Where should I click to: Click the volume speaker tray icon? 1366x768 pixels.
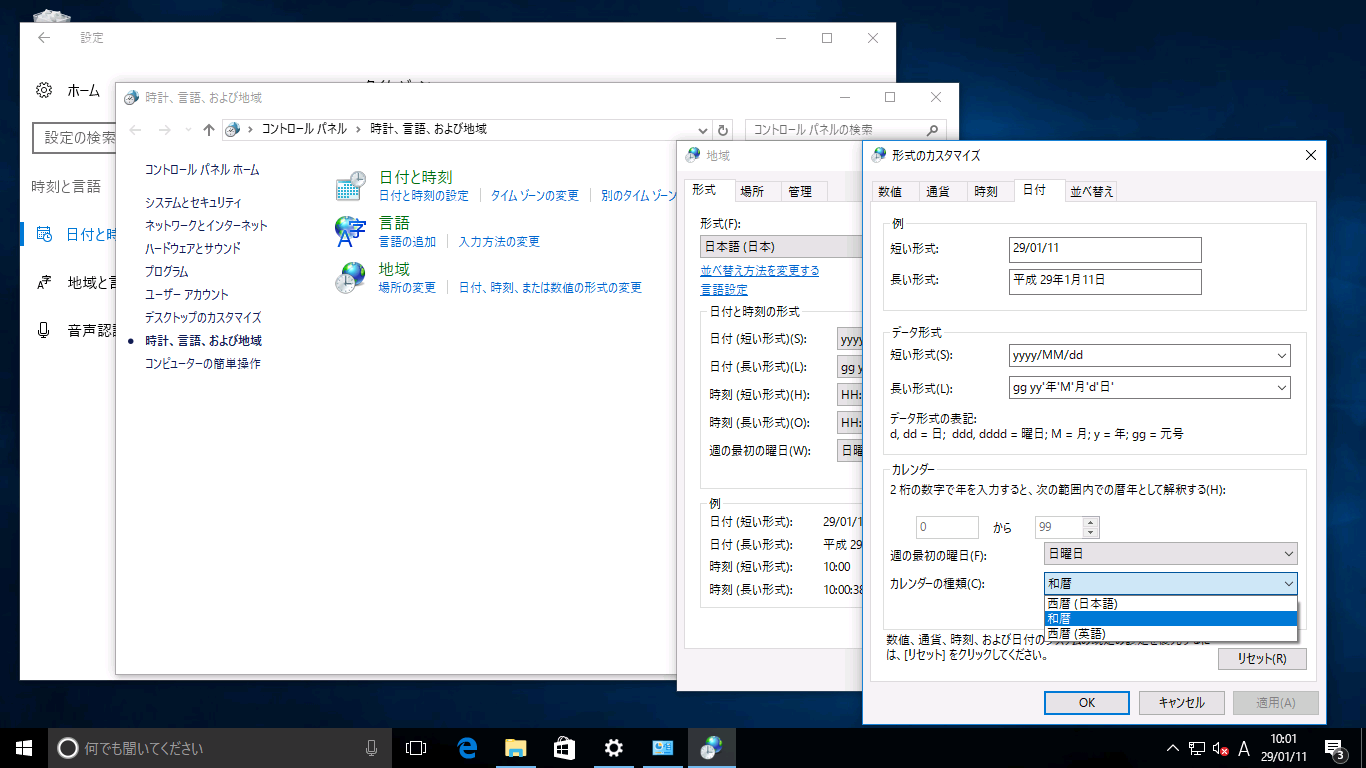coord(1220,748)
